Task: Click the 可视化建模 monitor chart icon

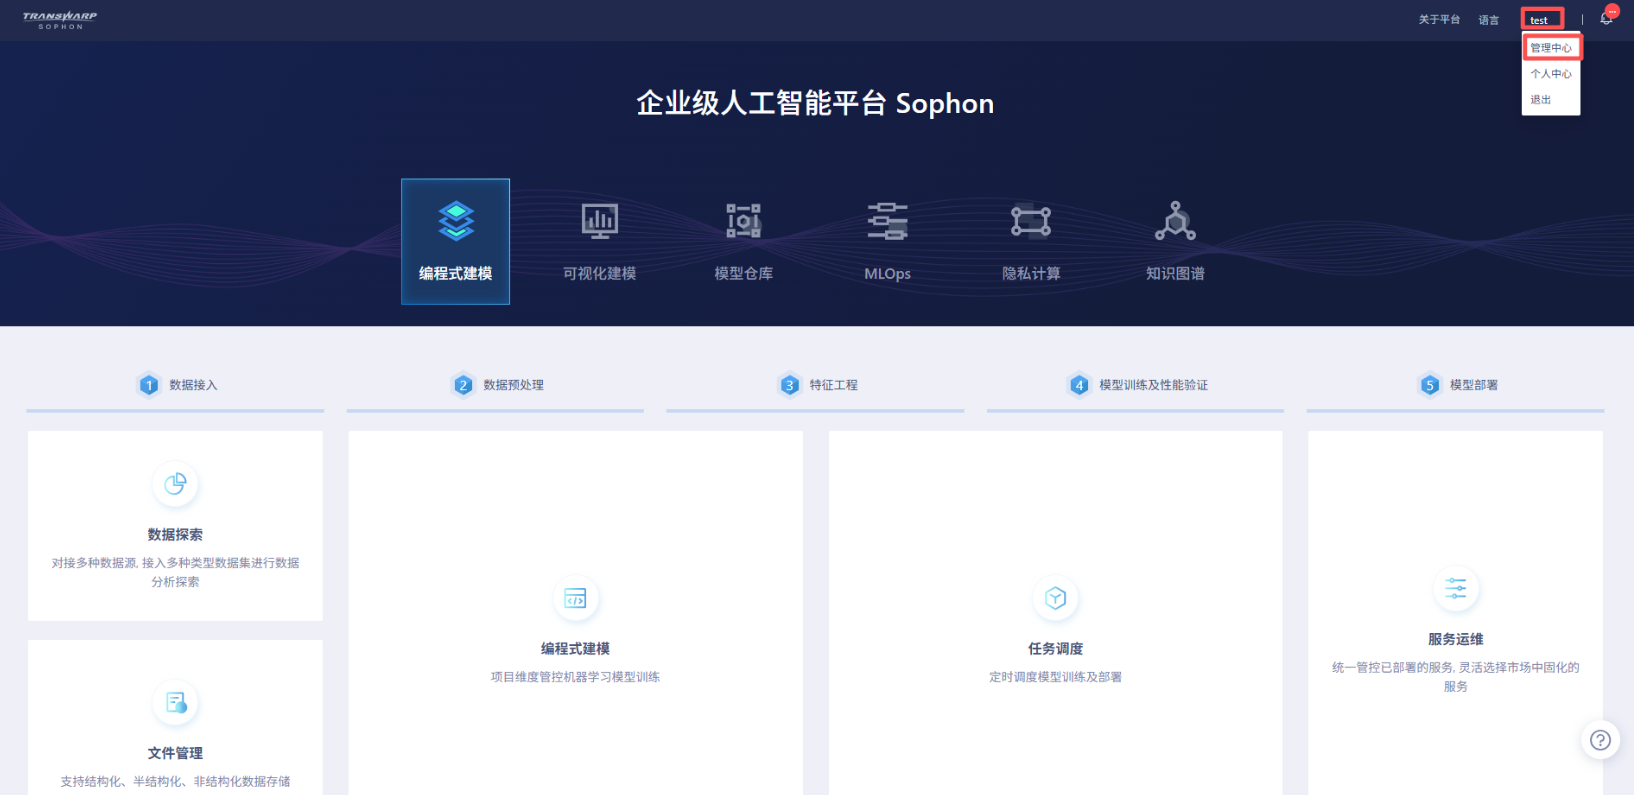Action: 600,221
